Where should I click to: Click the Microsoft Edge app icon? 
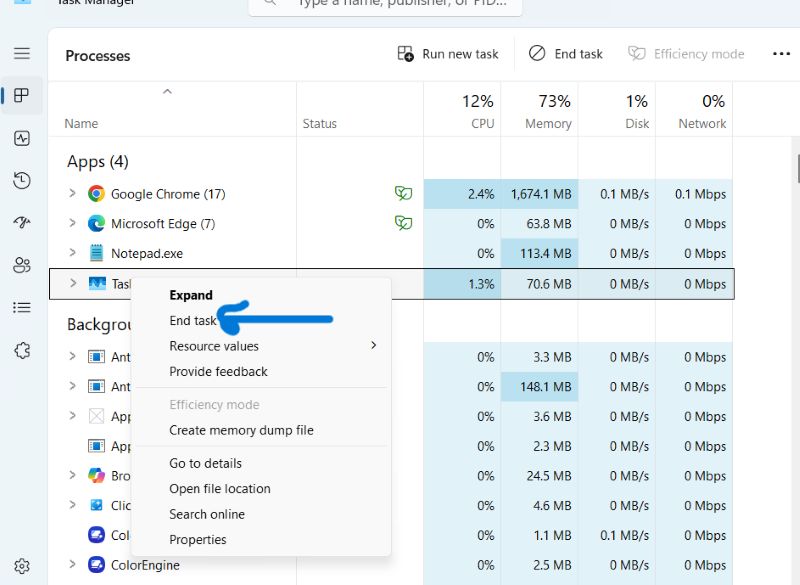[x=96, y=223]
